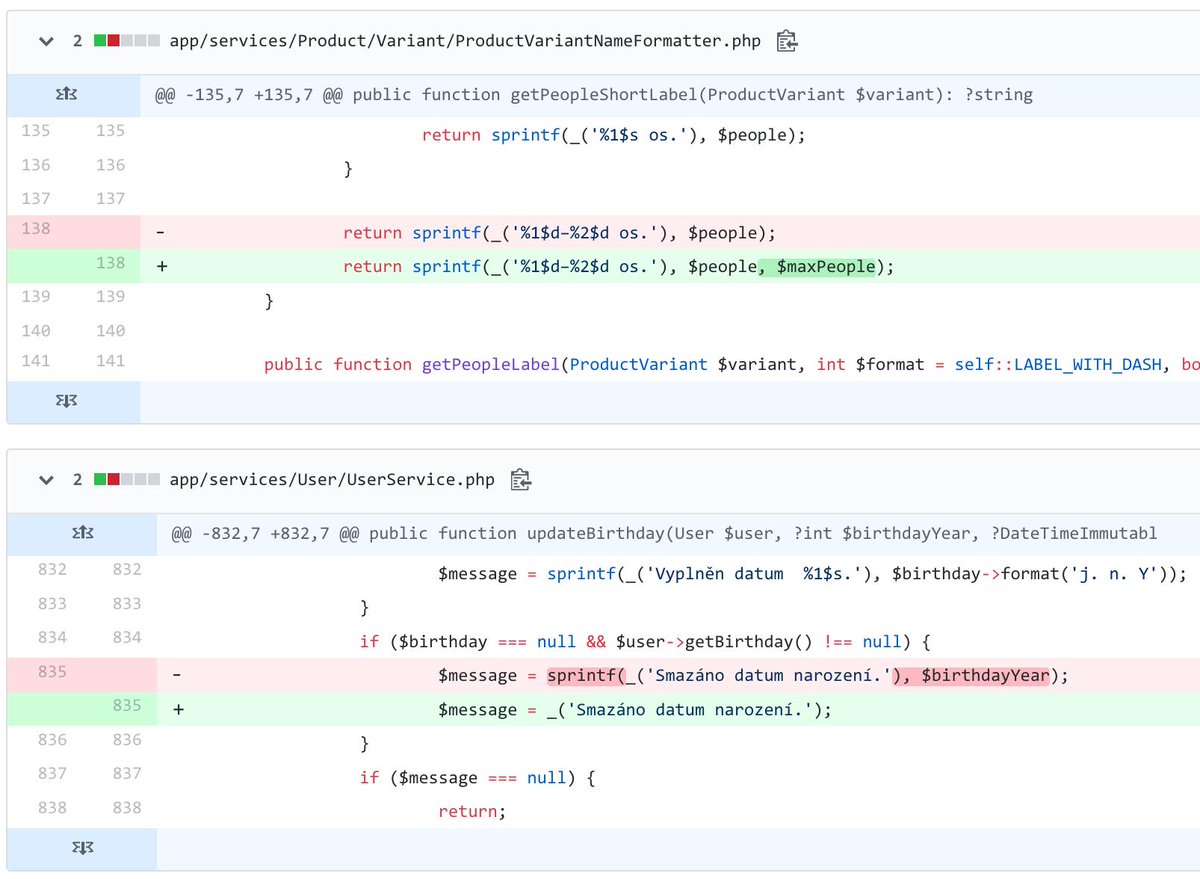The width and height of the screenshot is (1200, 879).
Task: Click the updateBirthday hunk header
Action: click(664, 533)
